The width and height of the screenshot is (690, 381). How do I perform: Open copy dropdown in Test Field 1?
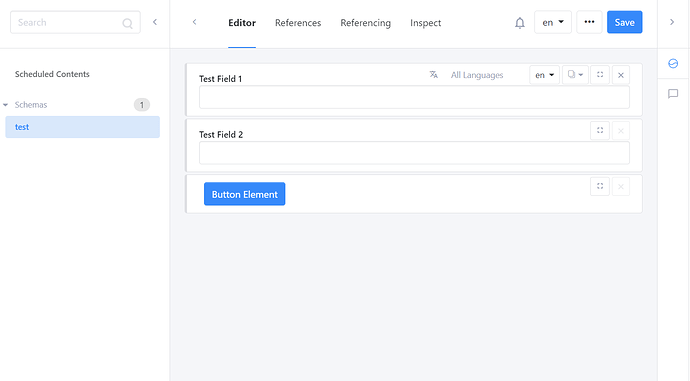(575, 75)
